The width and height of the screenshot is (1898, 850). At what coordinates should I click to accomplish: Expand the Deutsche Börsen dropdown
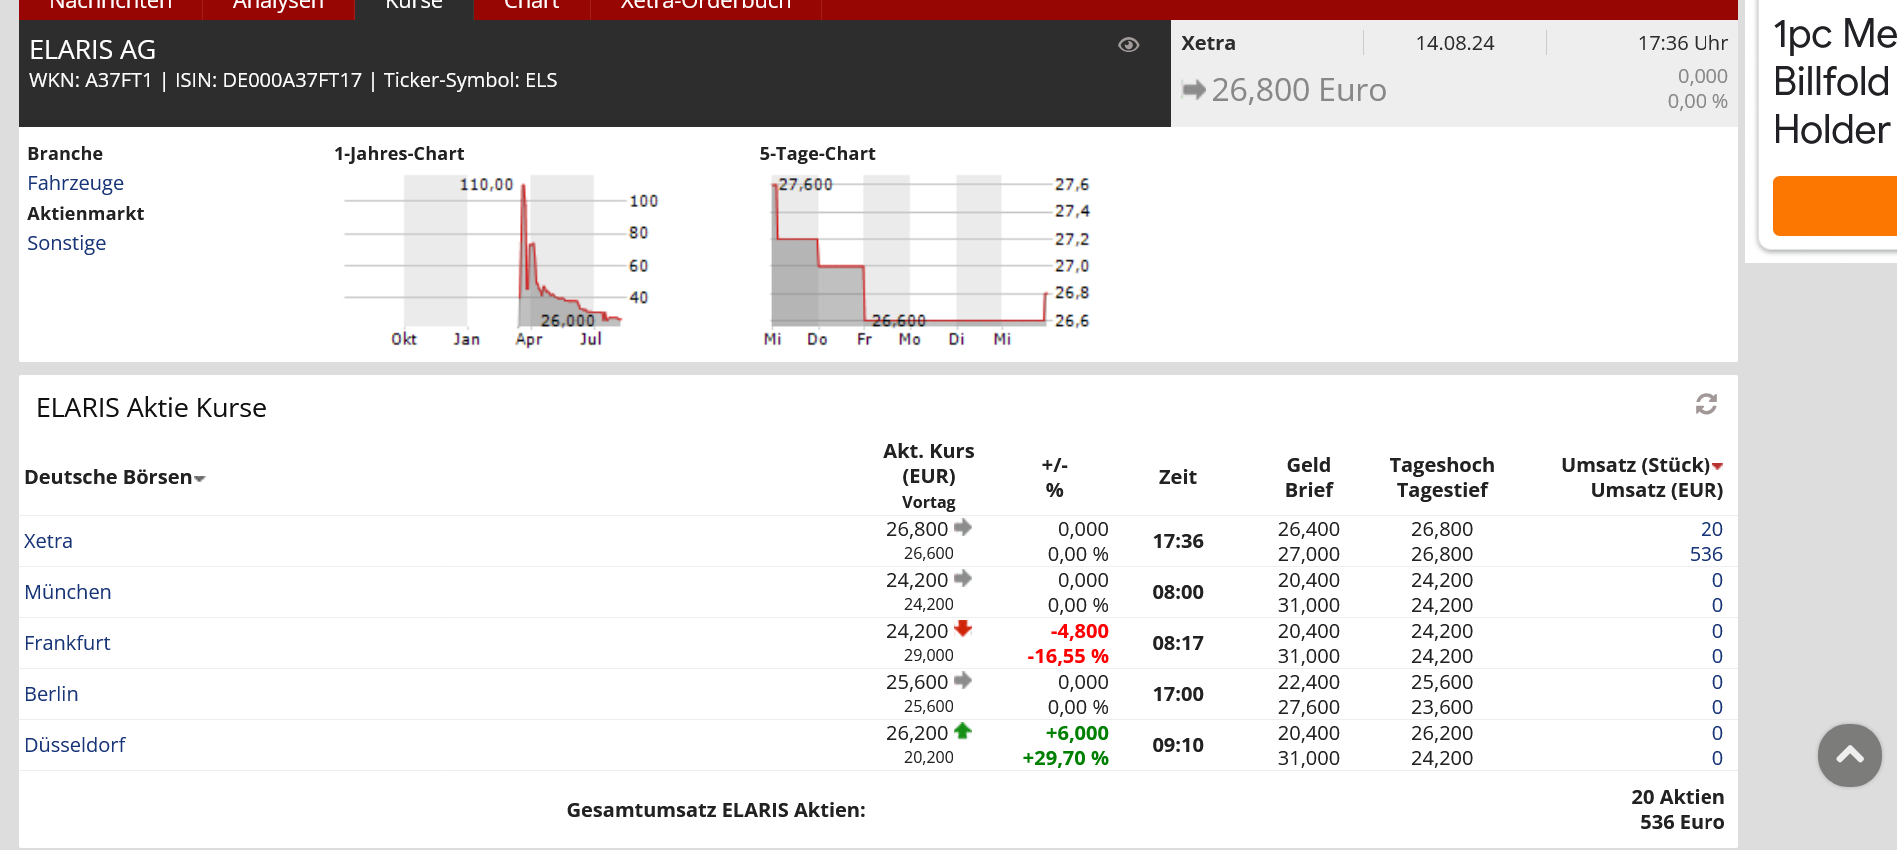point(199,479)
